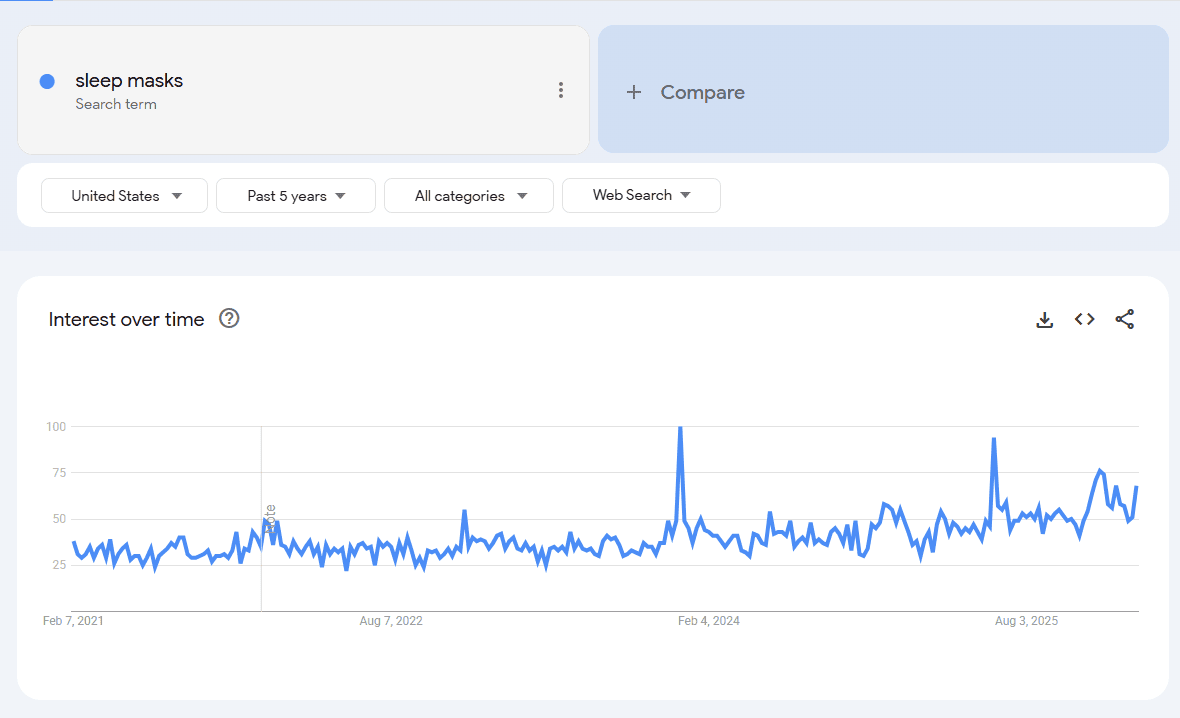The width and height of the screenshot is (1180, 718).
Task: Share the Interest over time chart
Action: (x=1124, y=319)
